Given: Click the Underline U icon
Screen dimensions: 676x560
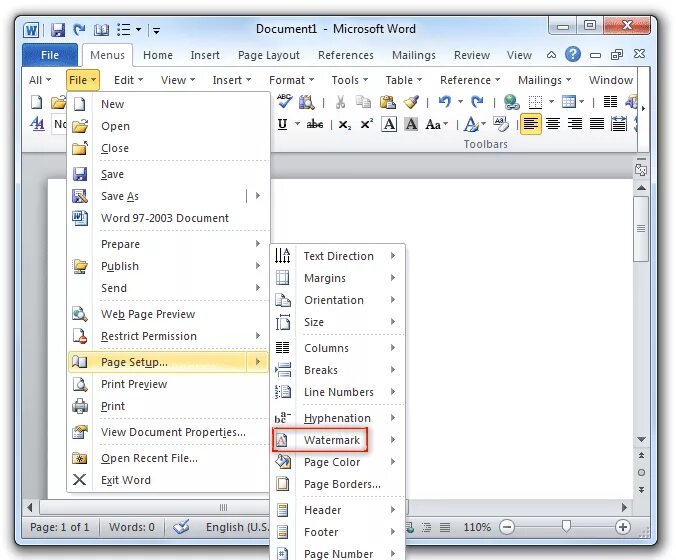Looking at the screenshot, I should point(282,125).
